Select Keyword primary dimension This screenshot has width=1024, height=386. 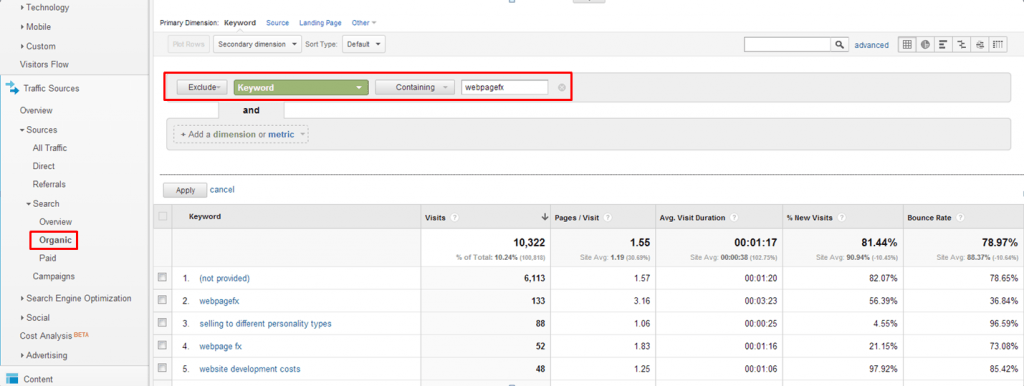pyautogui.click(x=240, y=23)
